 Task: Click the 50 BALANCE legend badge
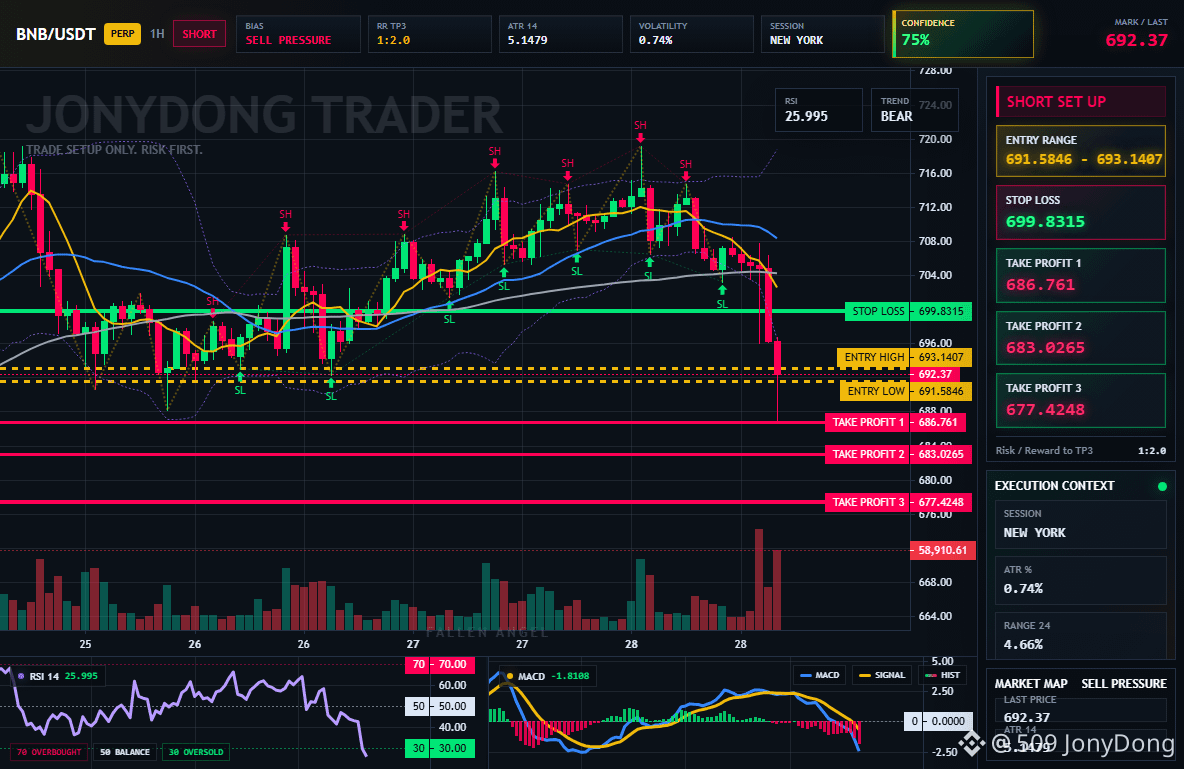point(125,752)
